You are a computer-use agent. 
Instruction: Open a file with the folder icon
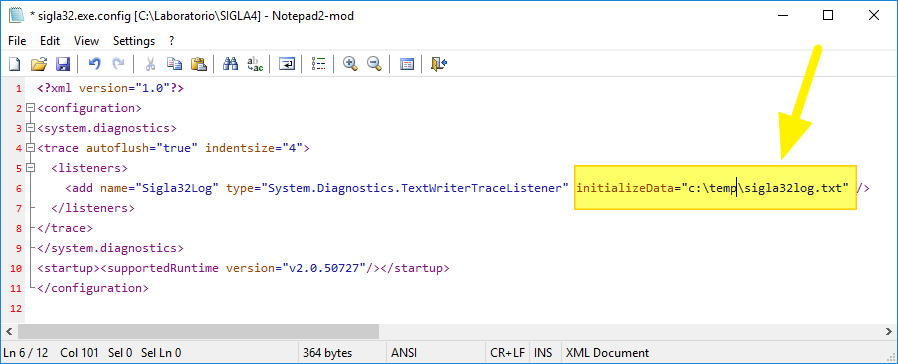coord(38,64)
